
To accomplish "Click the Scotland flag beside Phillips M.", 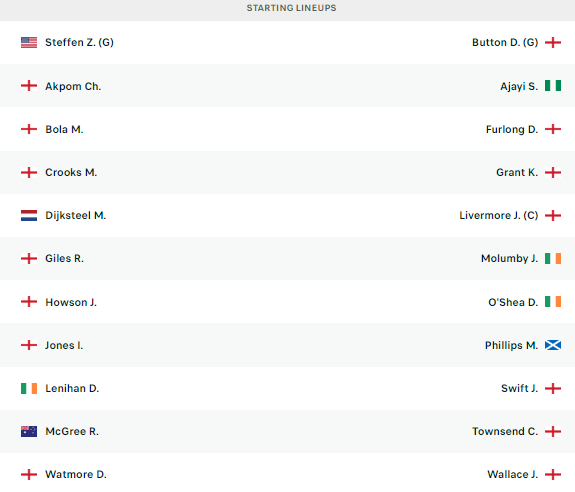I will [553, 345].
